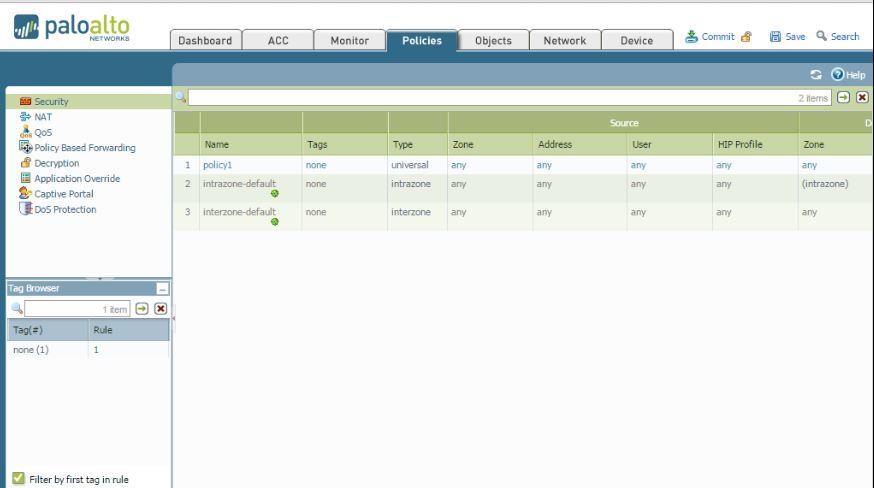Click the intrazone-default rule name

point(240,184)
